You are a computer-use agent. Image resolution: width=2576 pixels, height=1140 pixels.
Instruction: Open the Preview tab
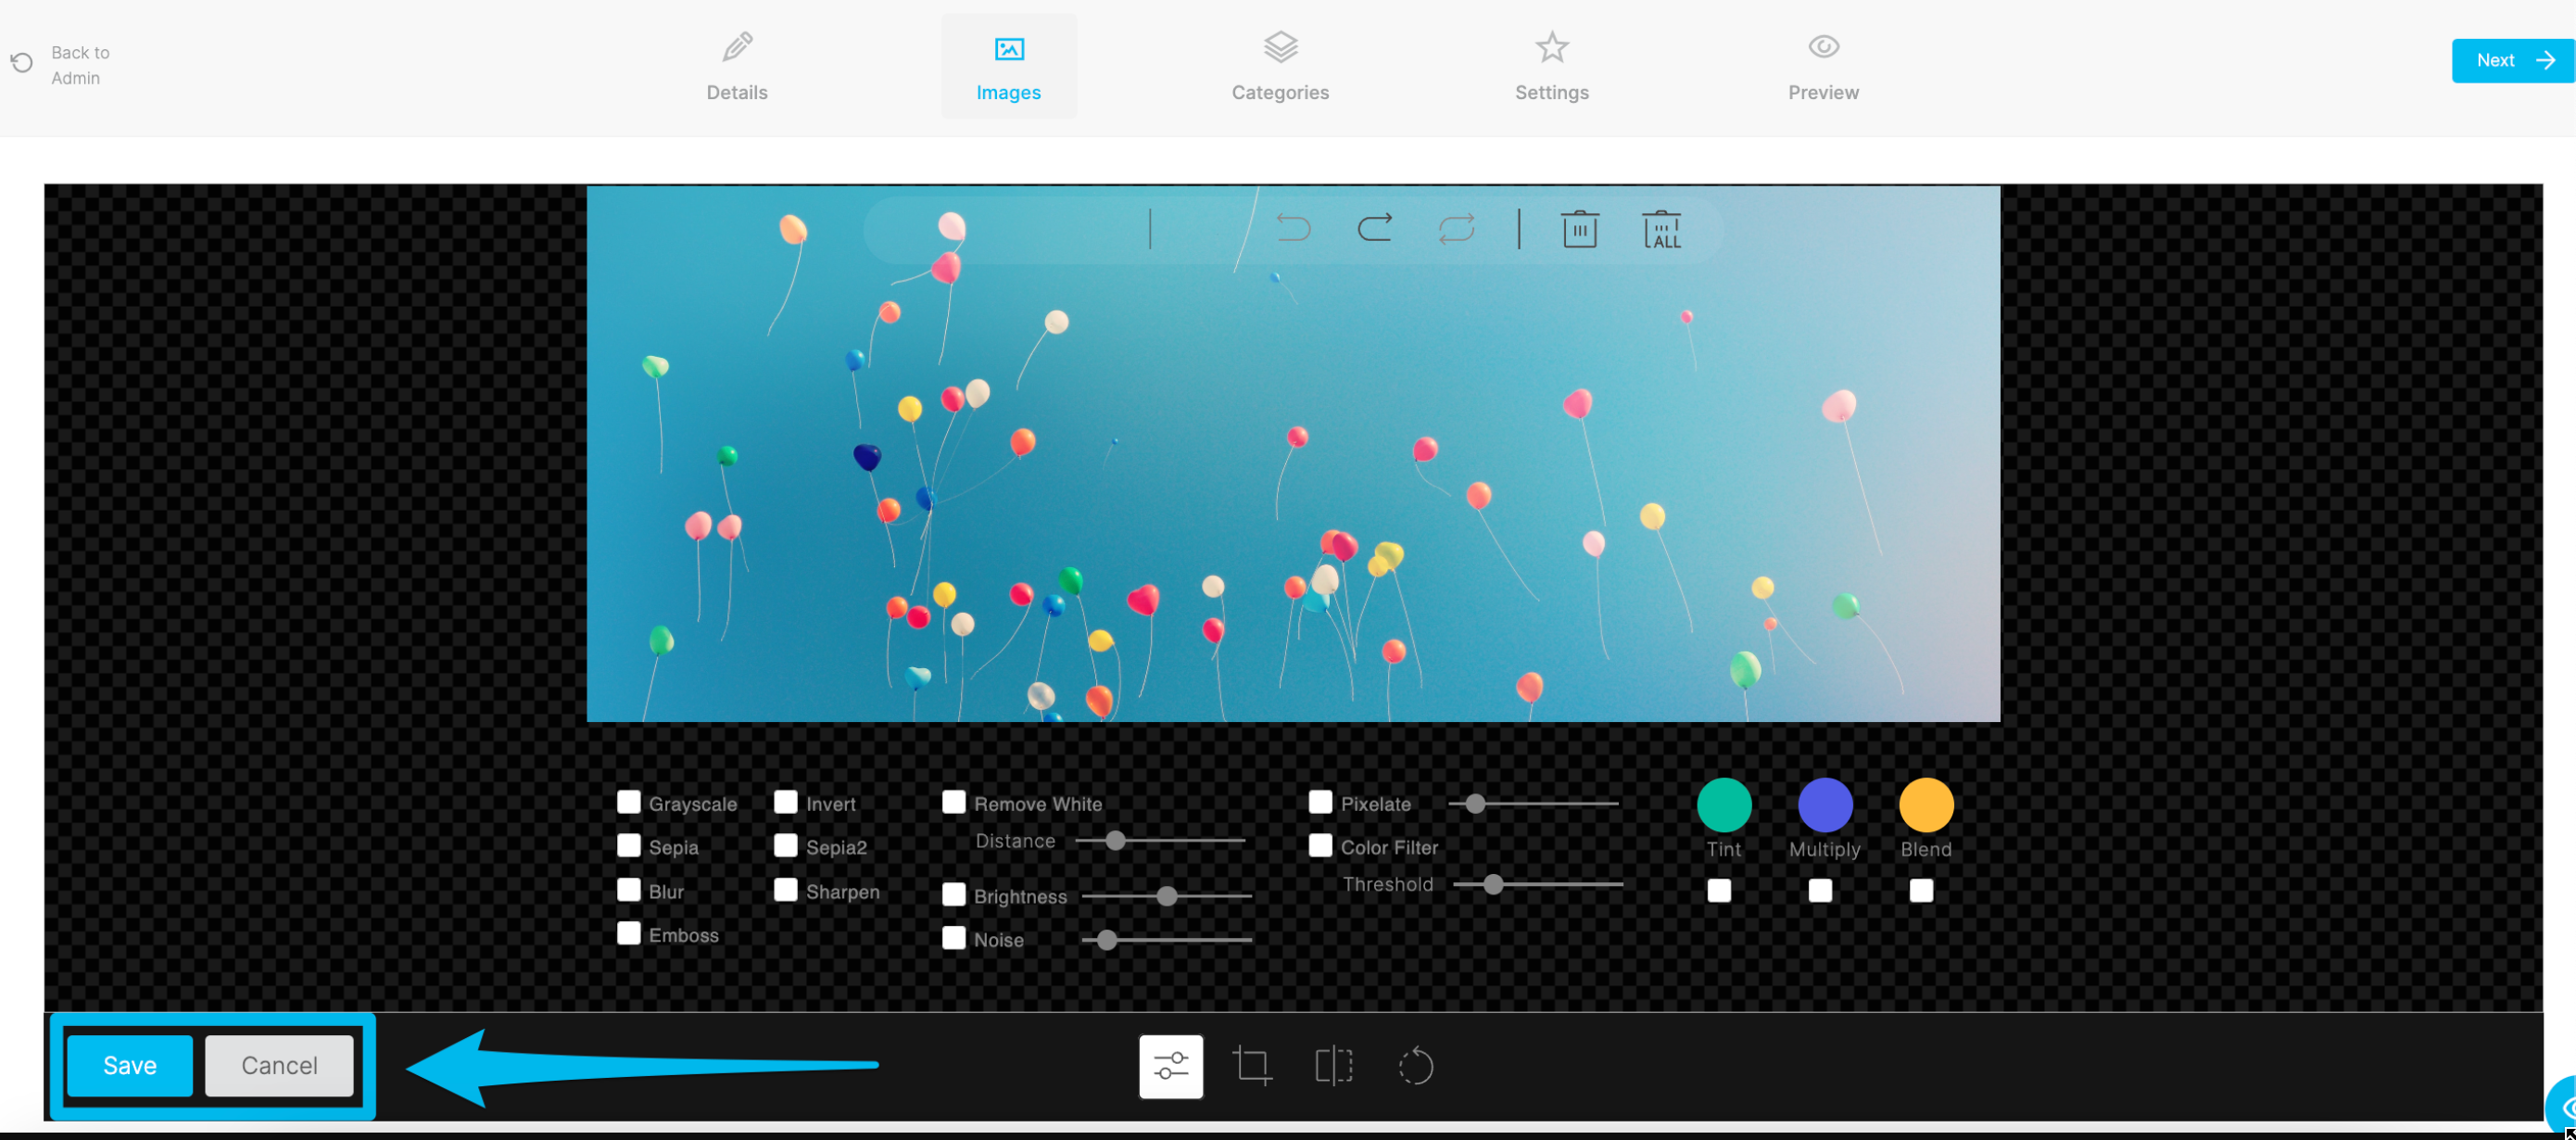click(x=1823, y=66)
